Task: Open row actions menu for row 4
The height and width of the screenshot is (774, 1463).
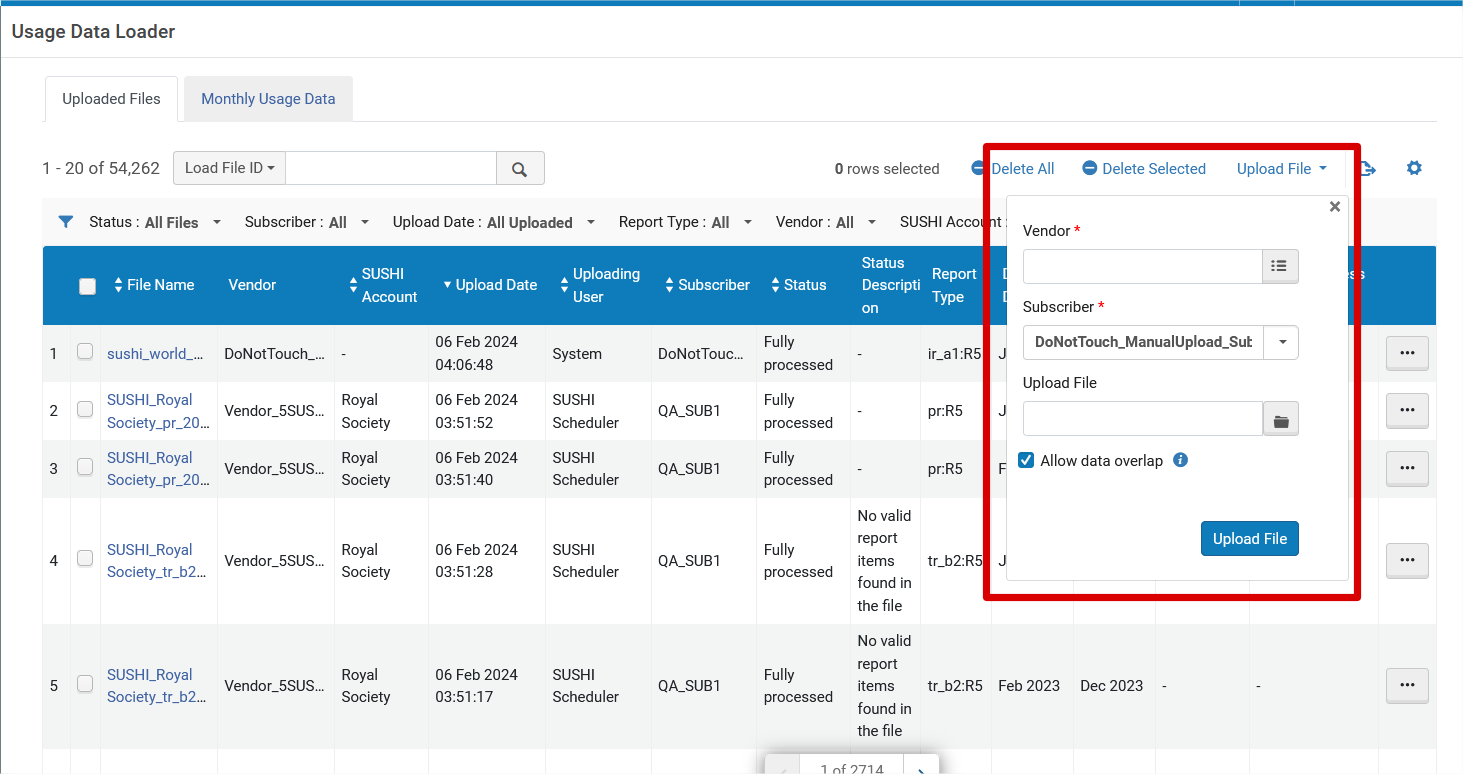Action: (x=1407, y=560)
